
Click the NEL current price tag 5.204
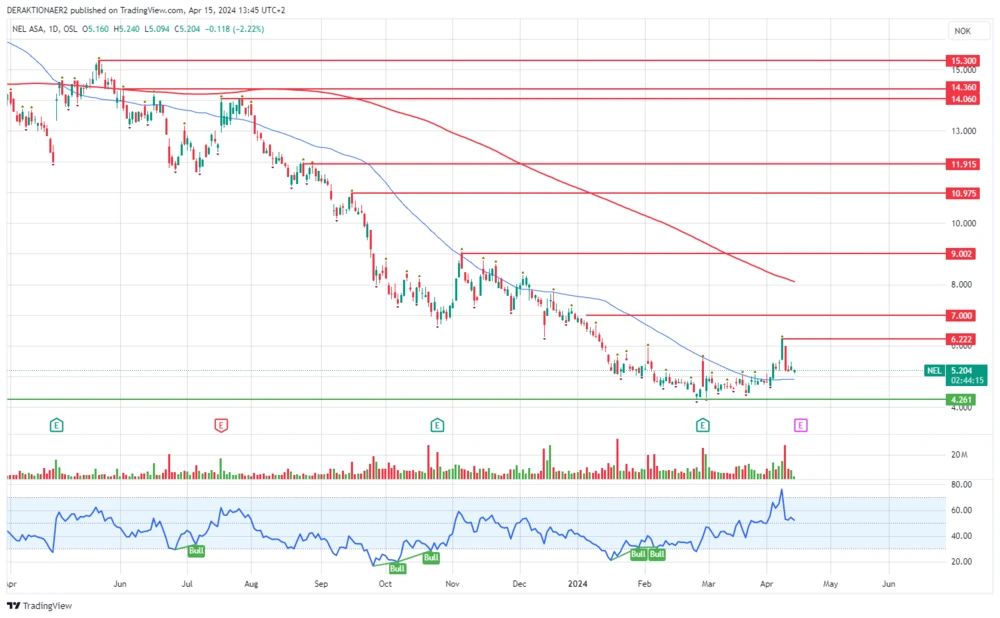pos(961,370)
